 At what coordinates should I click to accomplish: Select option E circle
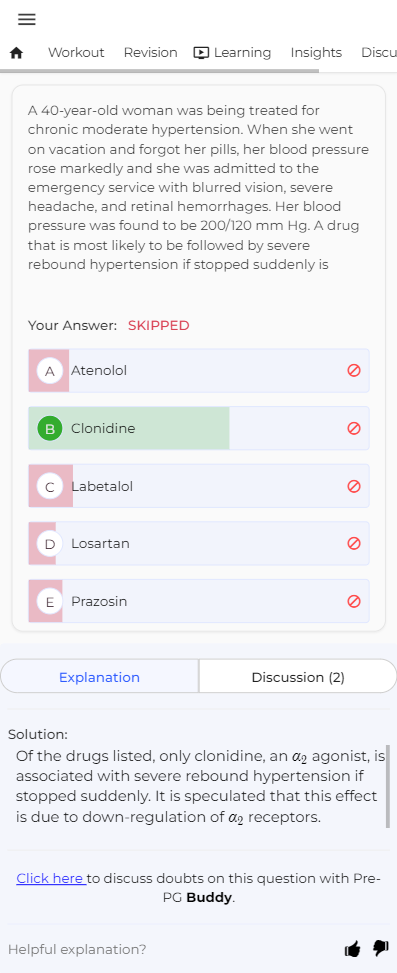click(50, 602)
